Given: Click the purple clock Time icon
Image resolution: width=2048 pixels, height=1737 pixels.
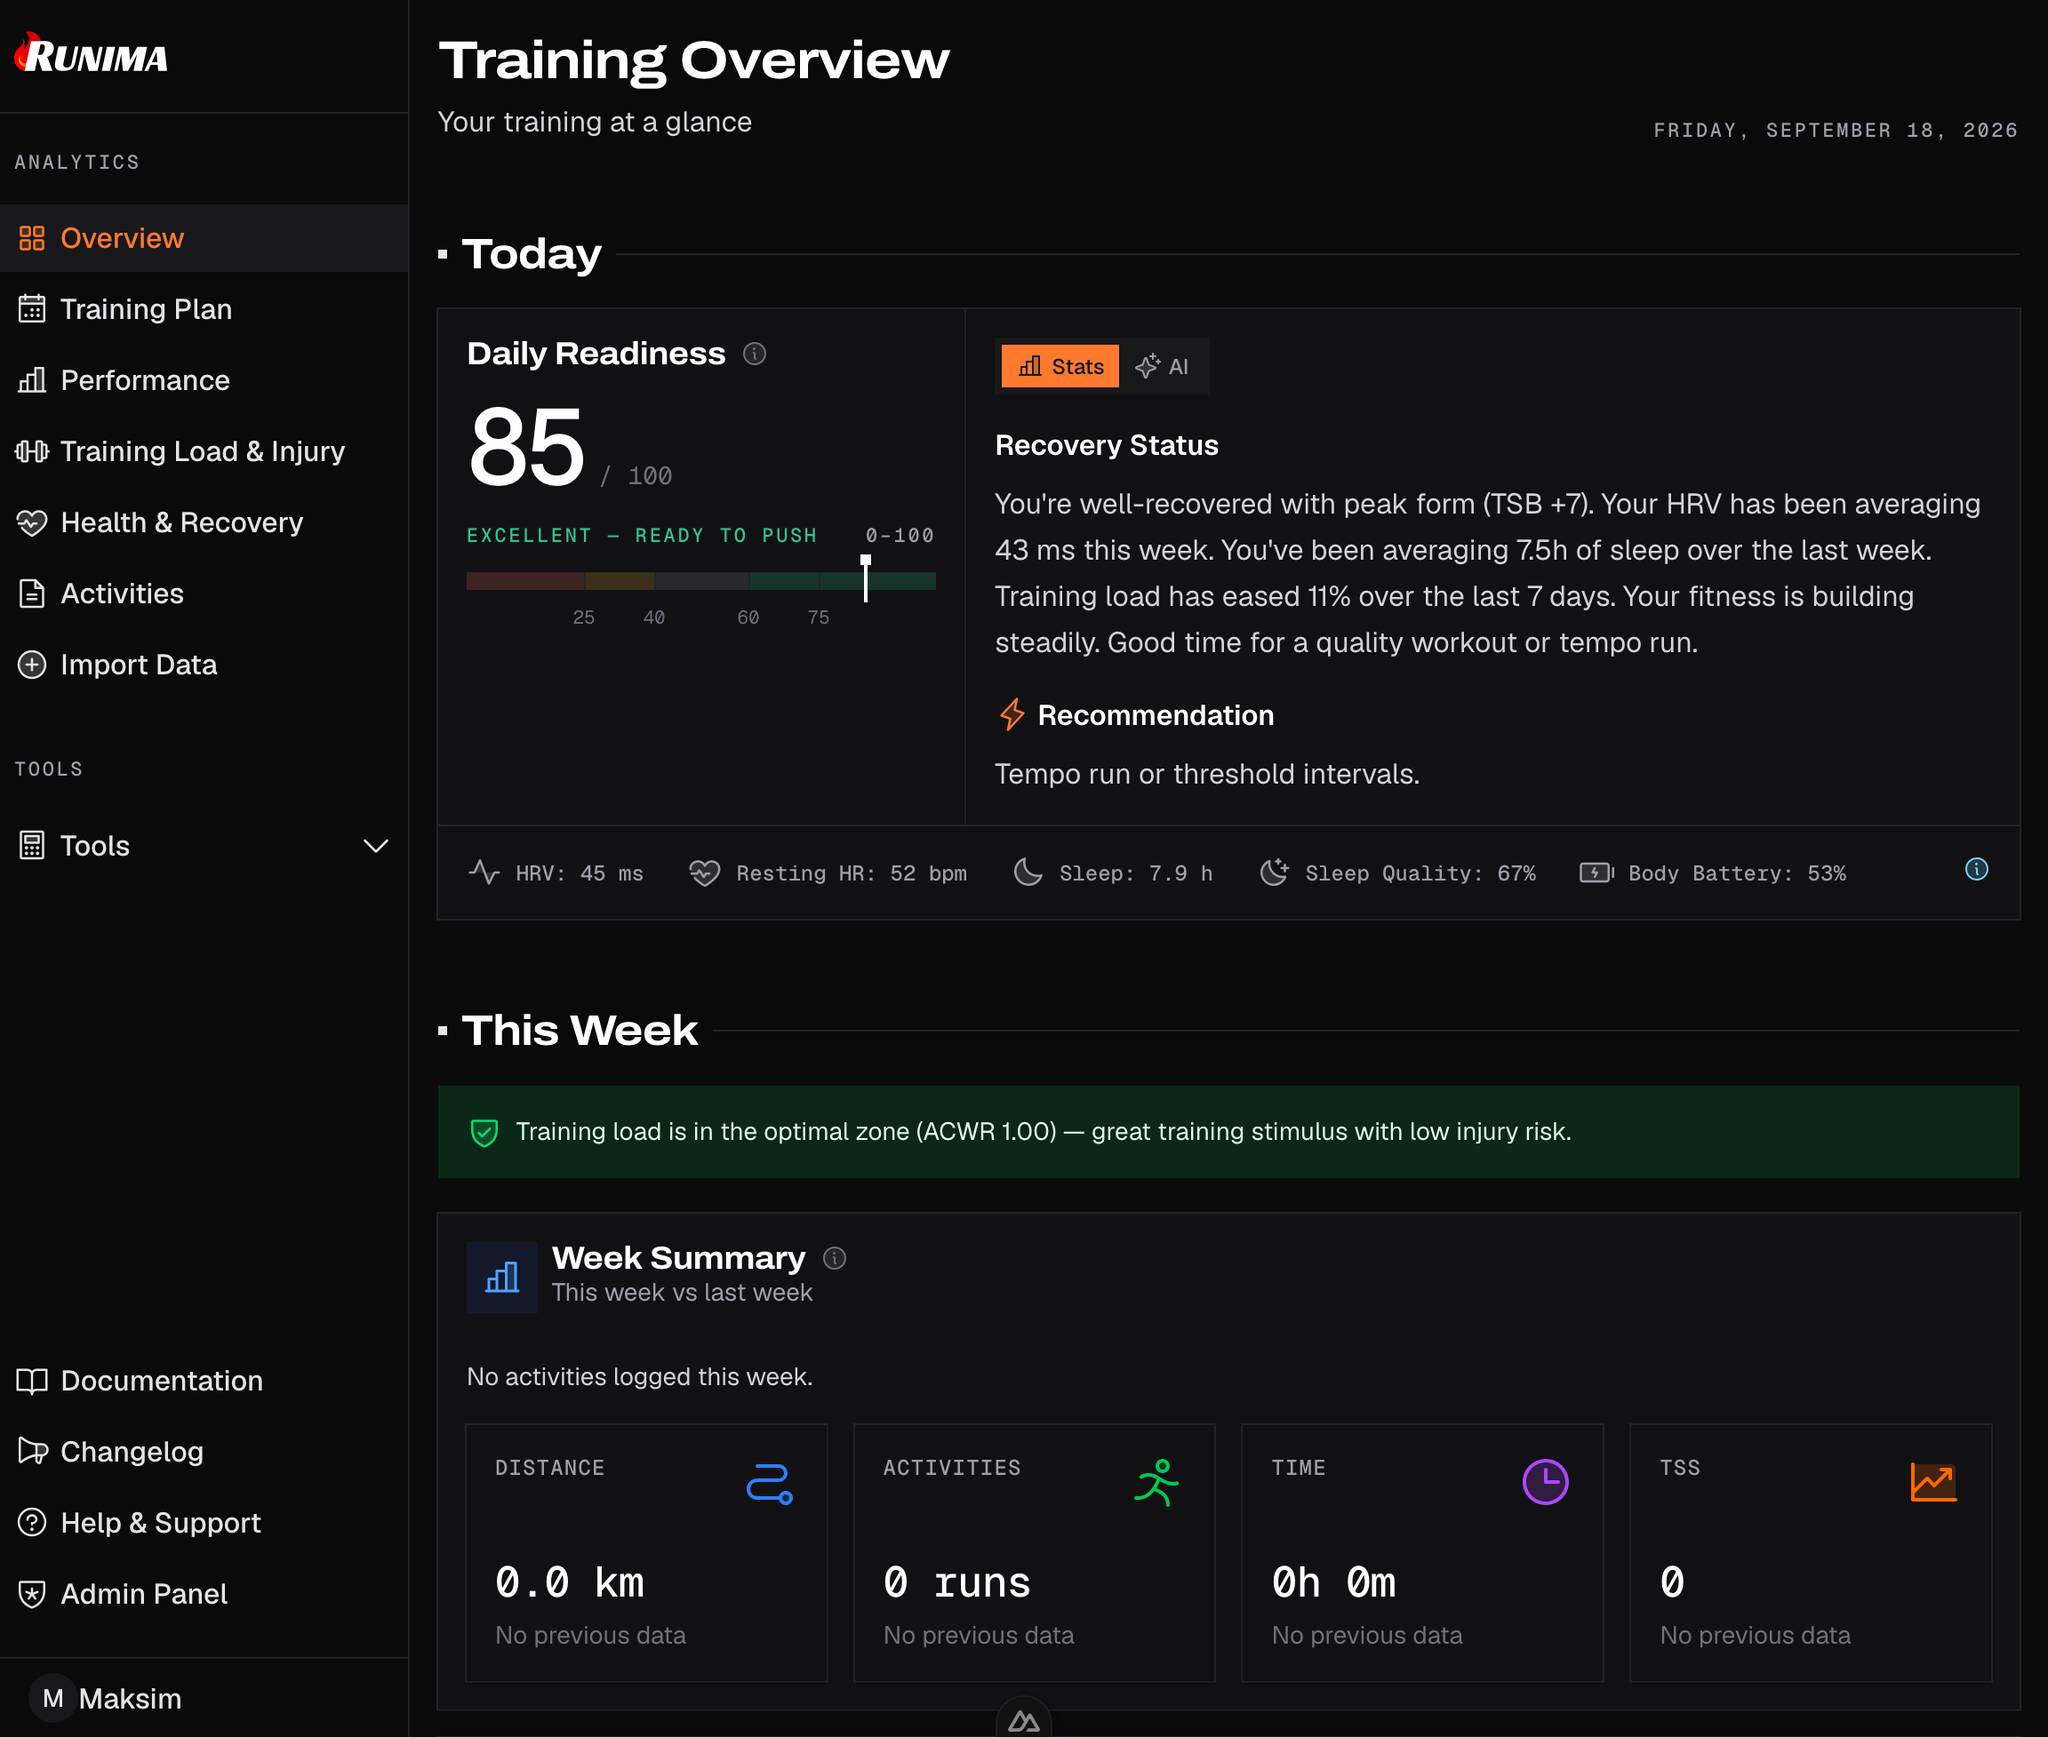Looking at the screenshot, I should click(x=1545, y=1482).
